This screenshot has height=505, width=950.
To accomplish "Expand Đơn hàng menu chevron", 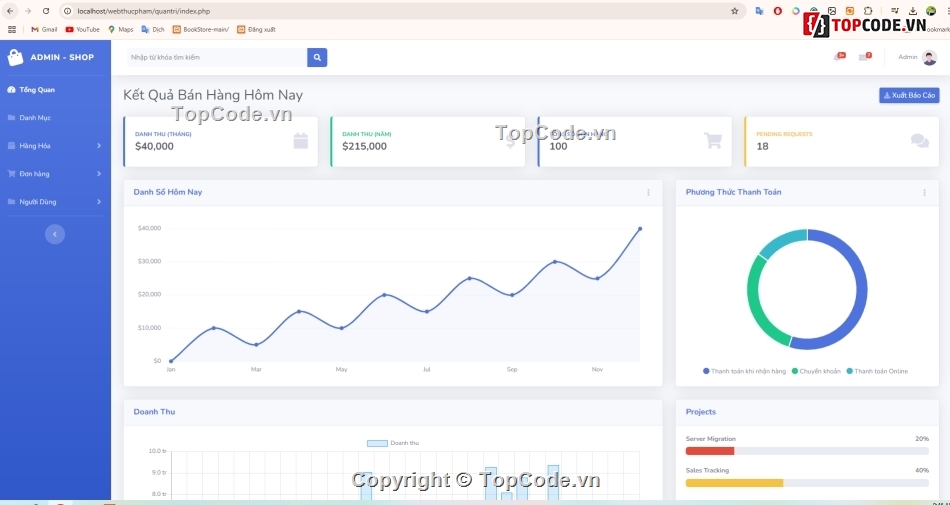I will tap(99, 174).
